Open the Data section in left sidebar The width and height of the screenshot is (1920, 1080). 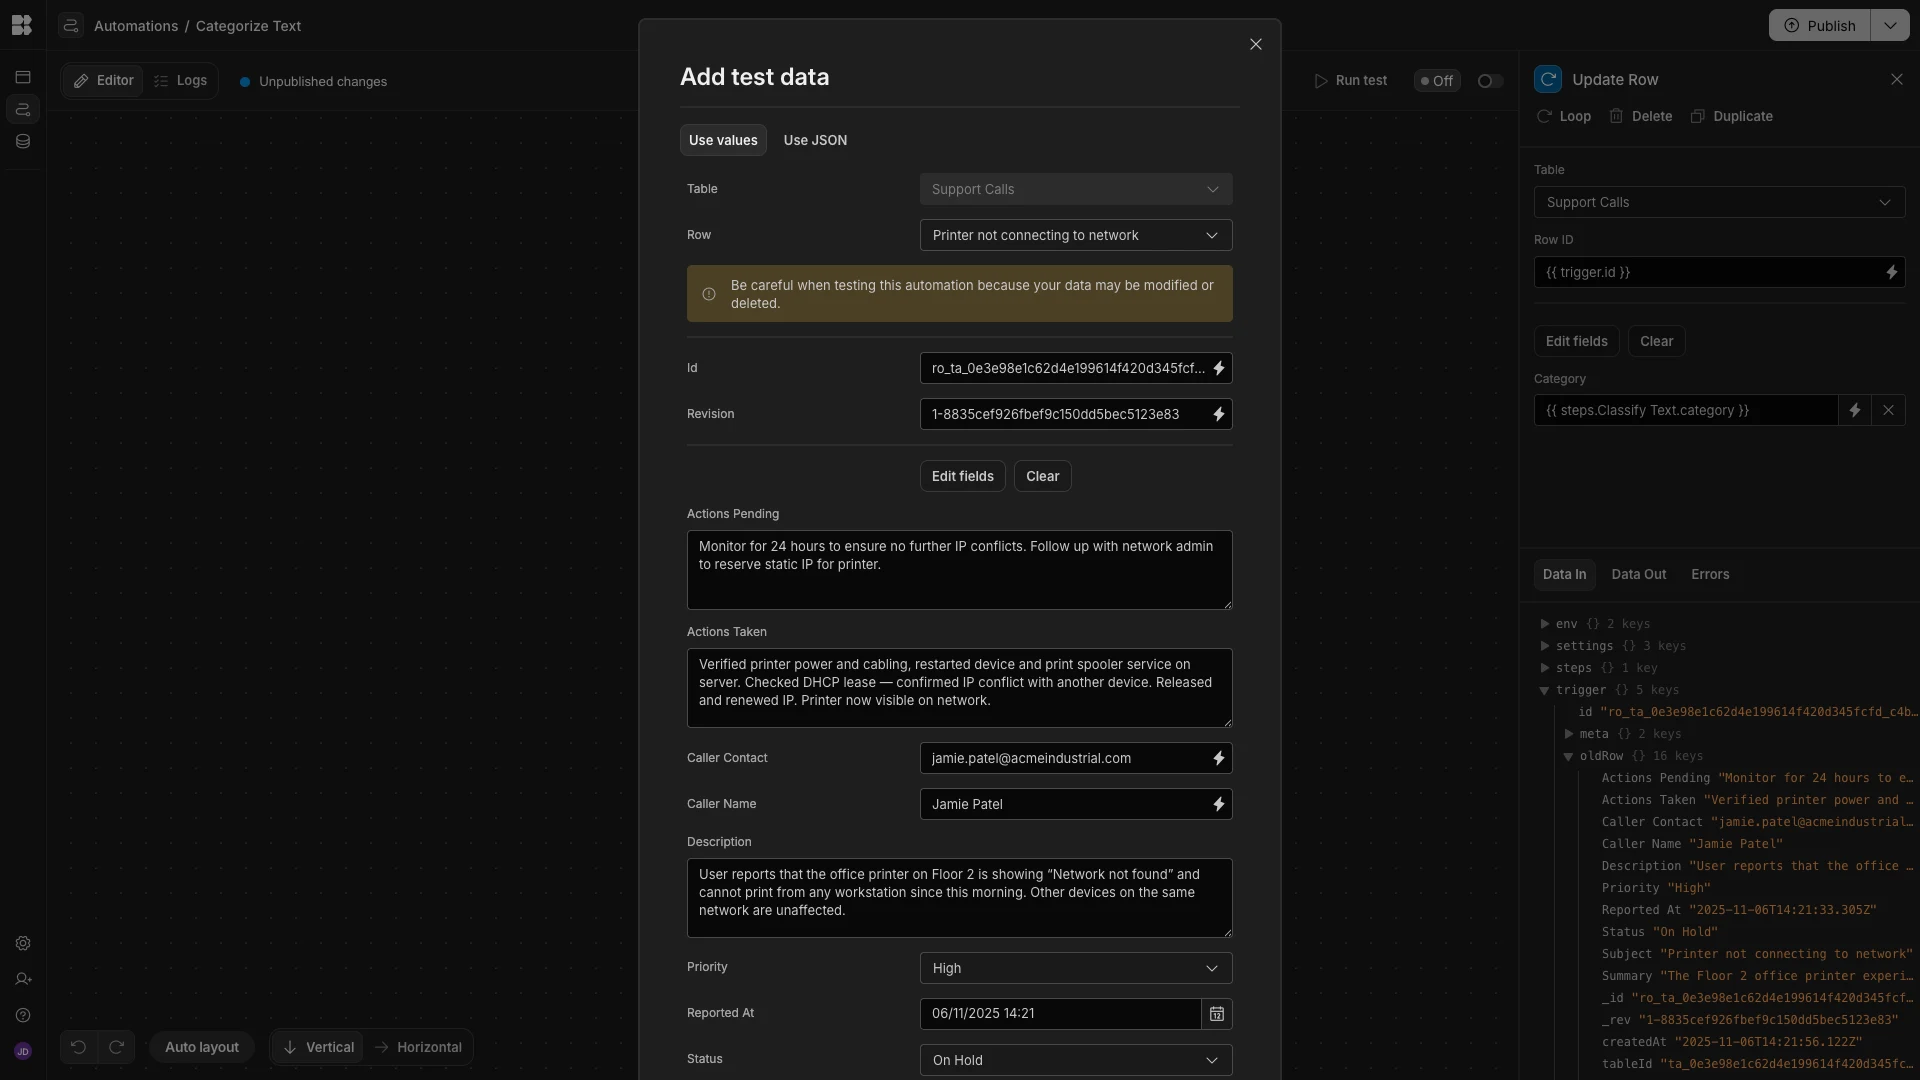23,141
